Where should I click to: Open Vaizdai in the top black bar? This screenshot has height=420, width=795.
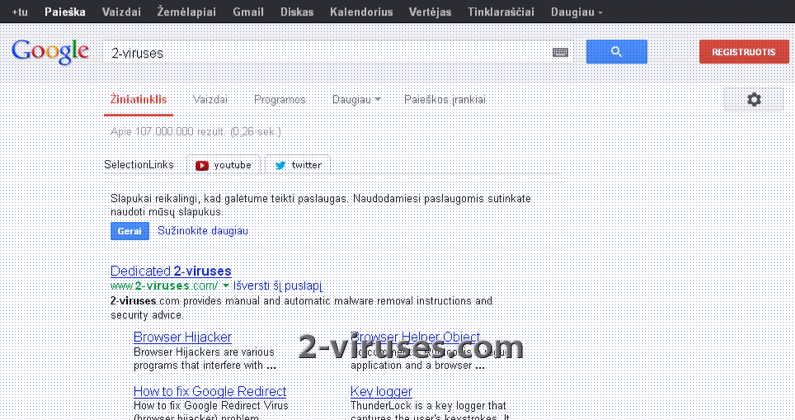(121, 12)
